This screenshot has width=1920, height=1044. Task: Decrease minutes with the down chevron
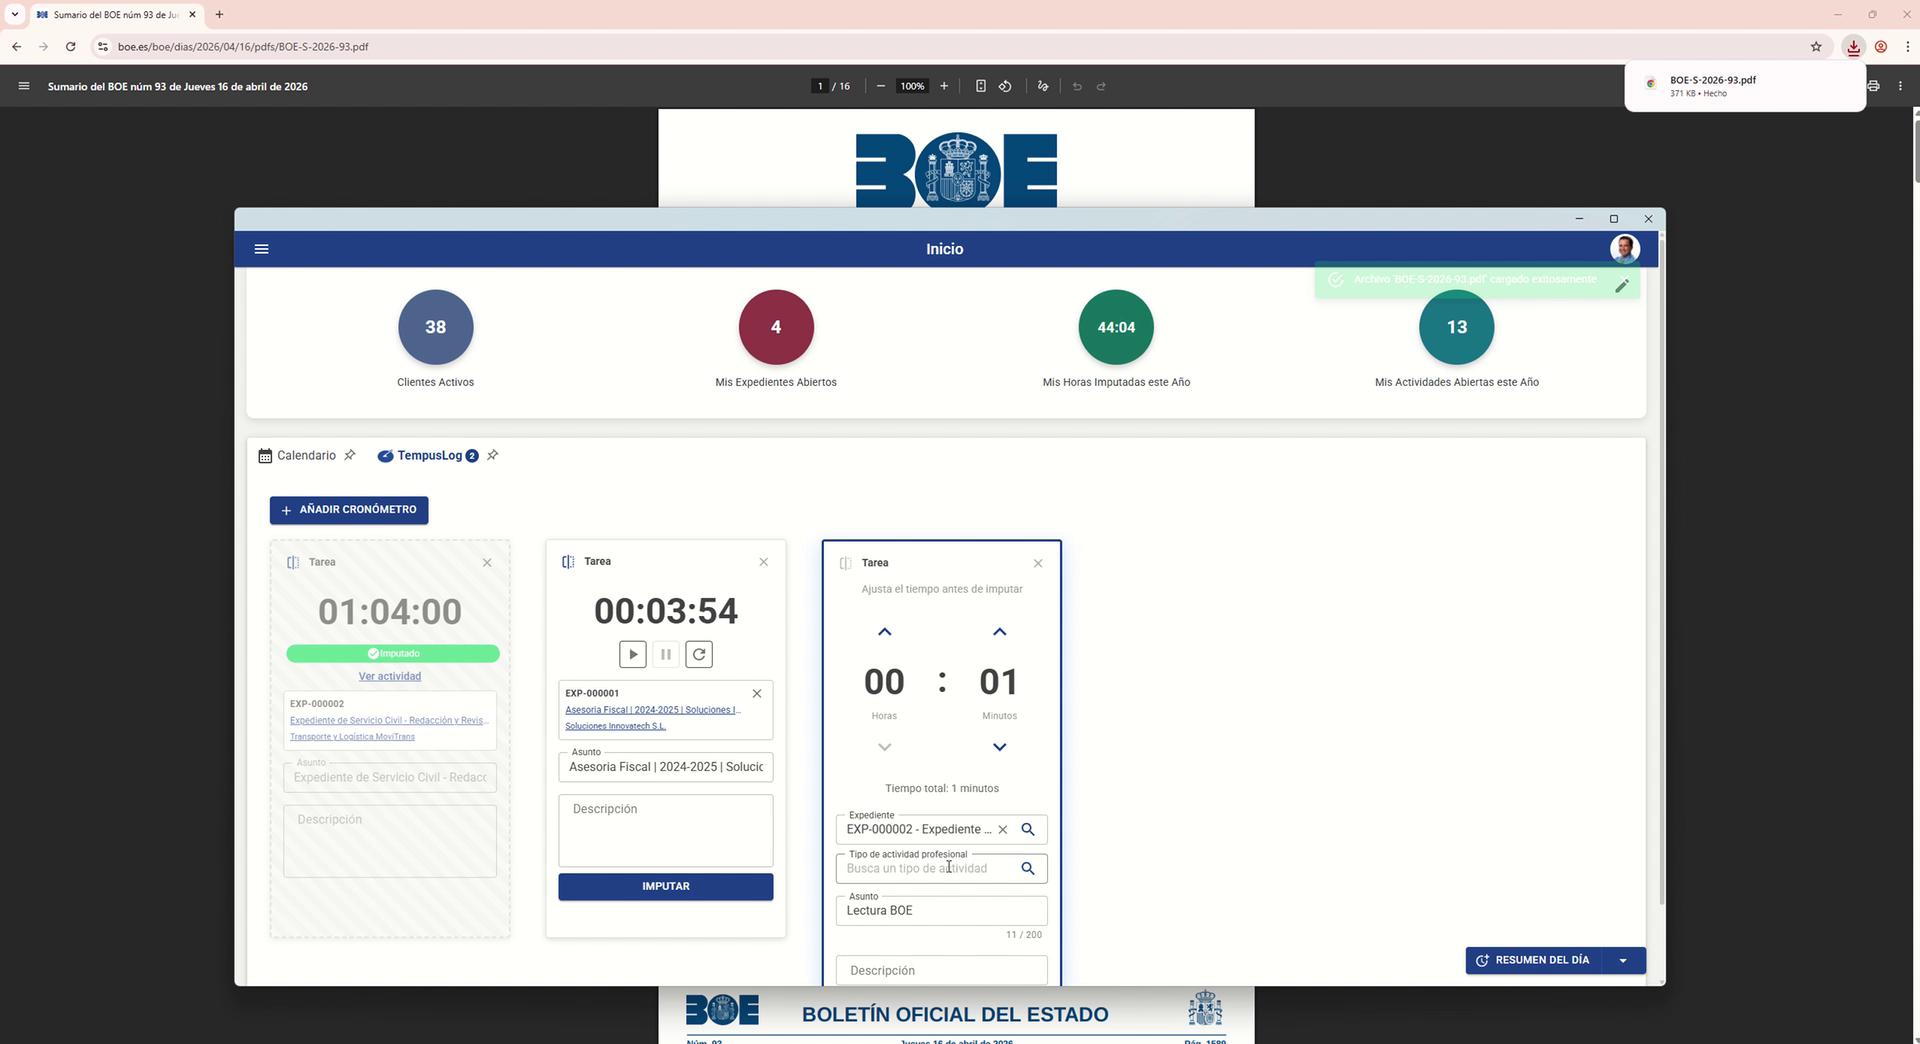[x=999, y=747]
